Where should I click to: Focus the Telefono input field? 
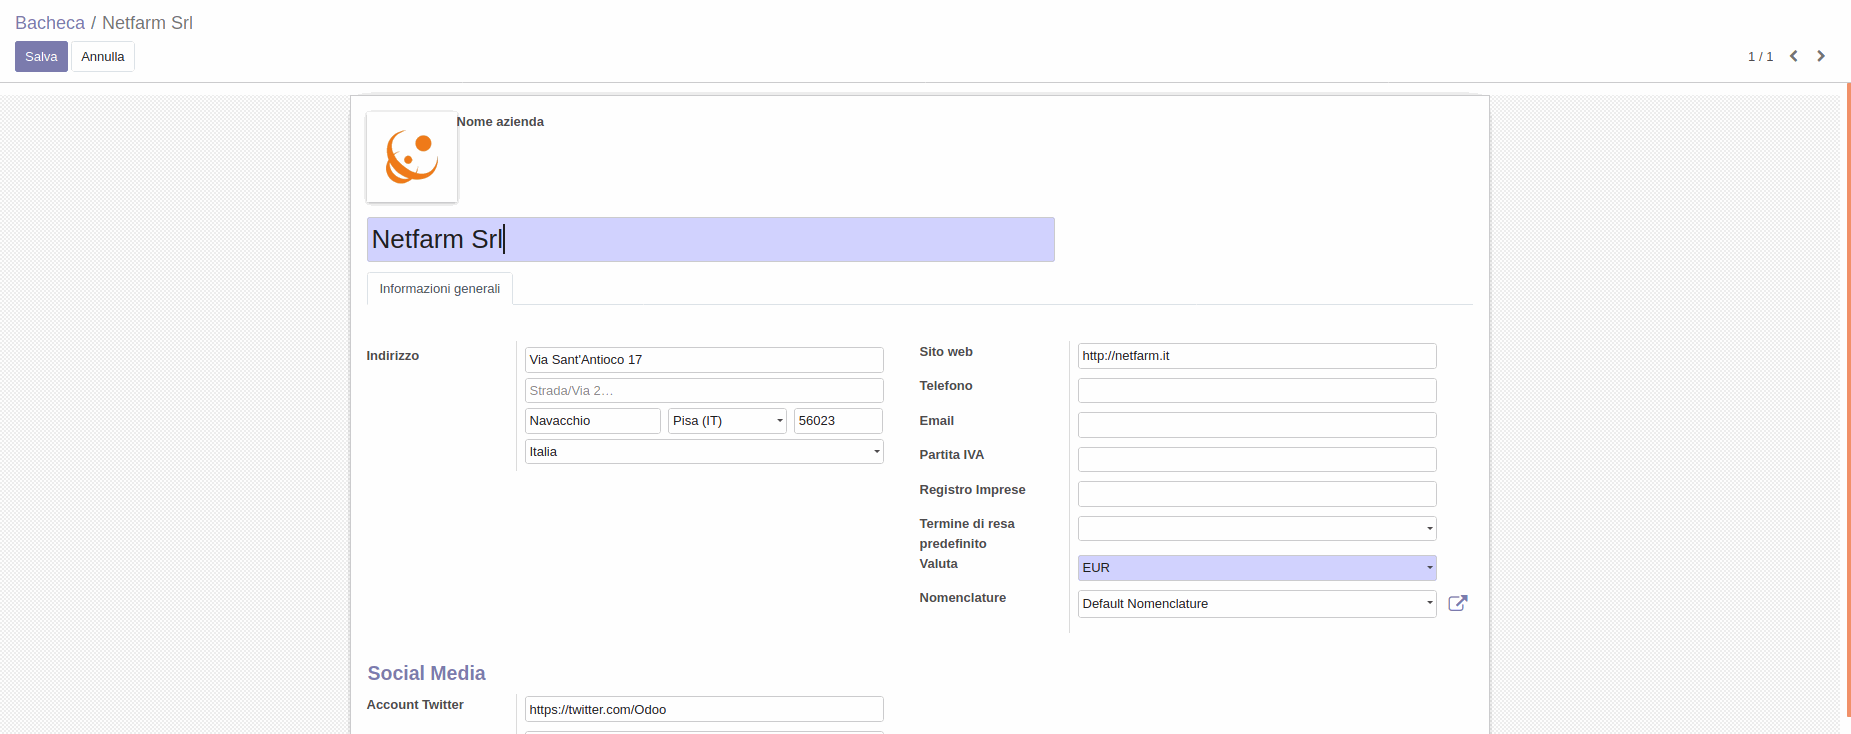(x=1257, y=390)
